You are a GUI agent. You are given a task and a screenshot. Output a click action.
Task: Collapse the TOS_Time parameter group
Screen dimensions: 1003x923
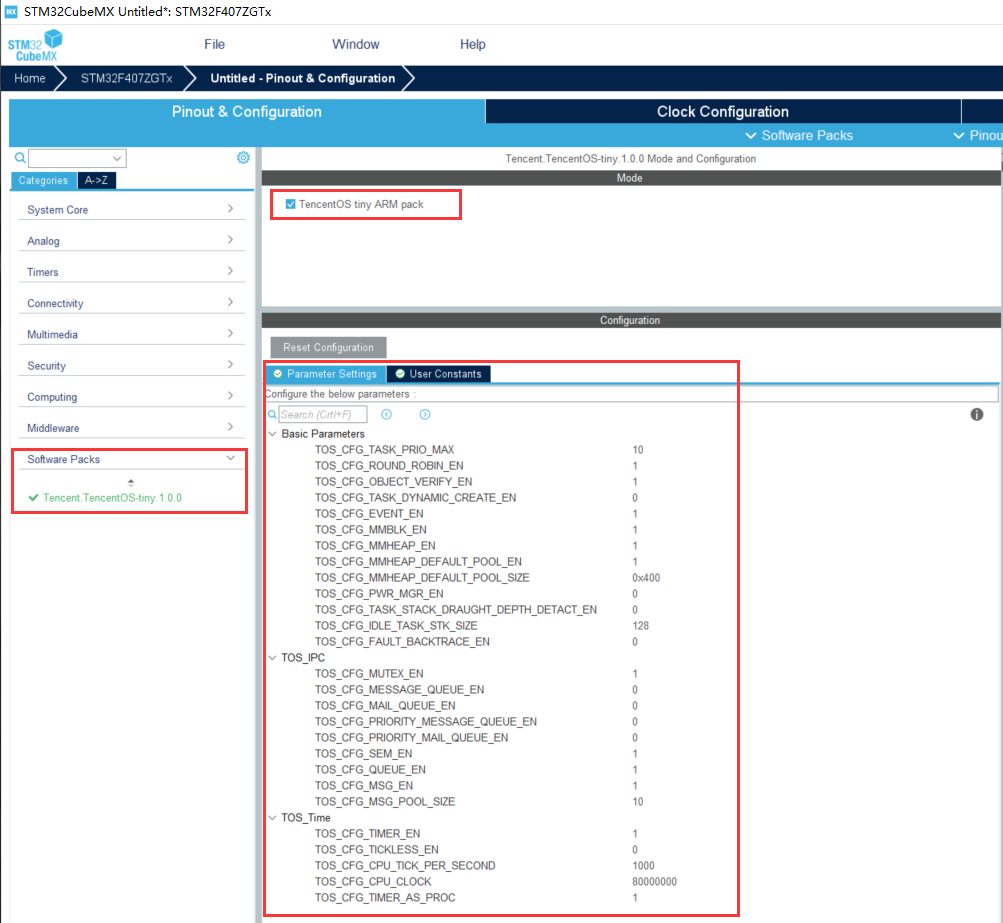click(272, 817)
